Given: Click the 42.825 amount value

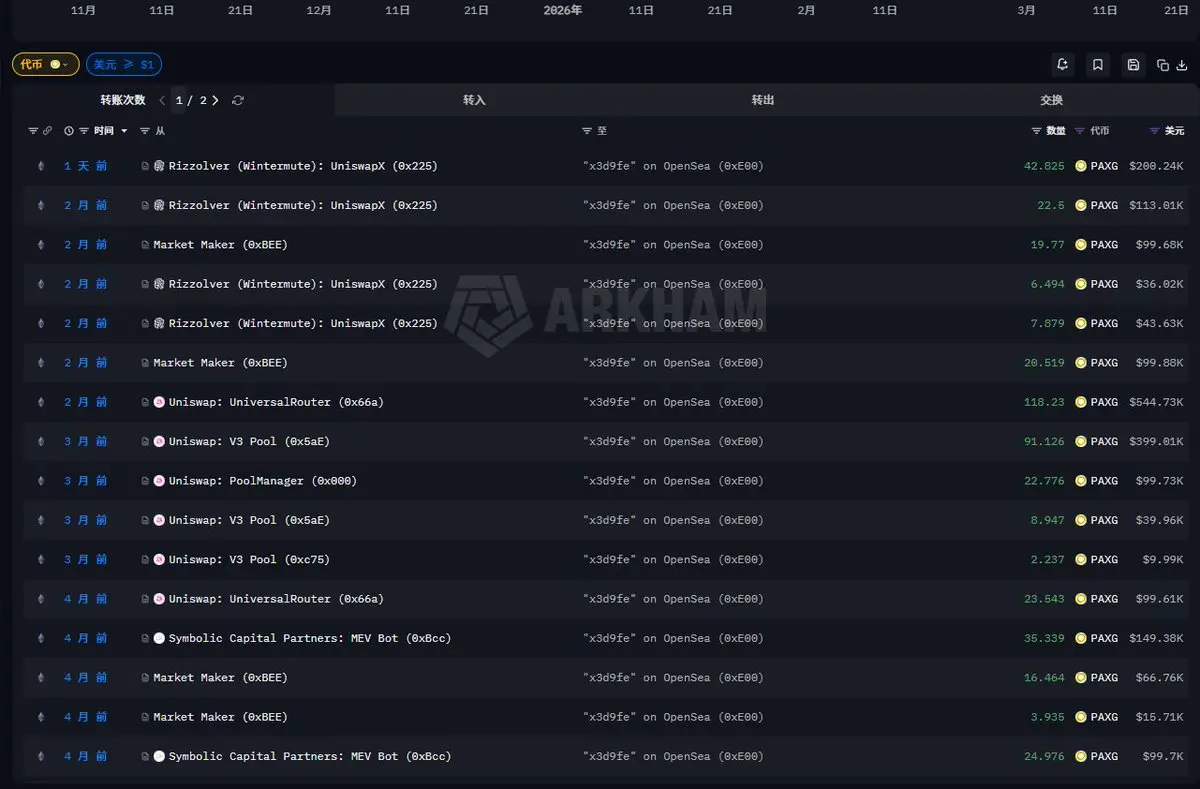Looking at the screenshot, I should tap(1044, 166).
